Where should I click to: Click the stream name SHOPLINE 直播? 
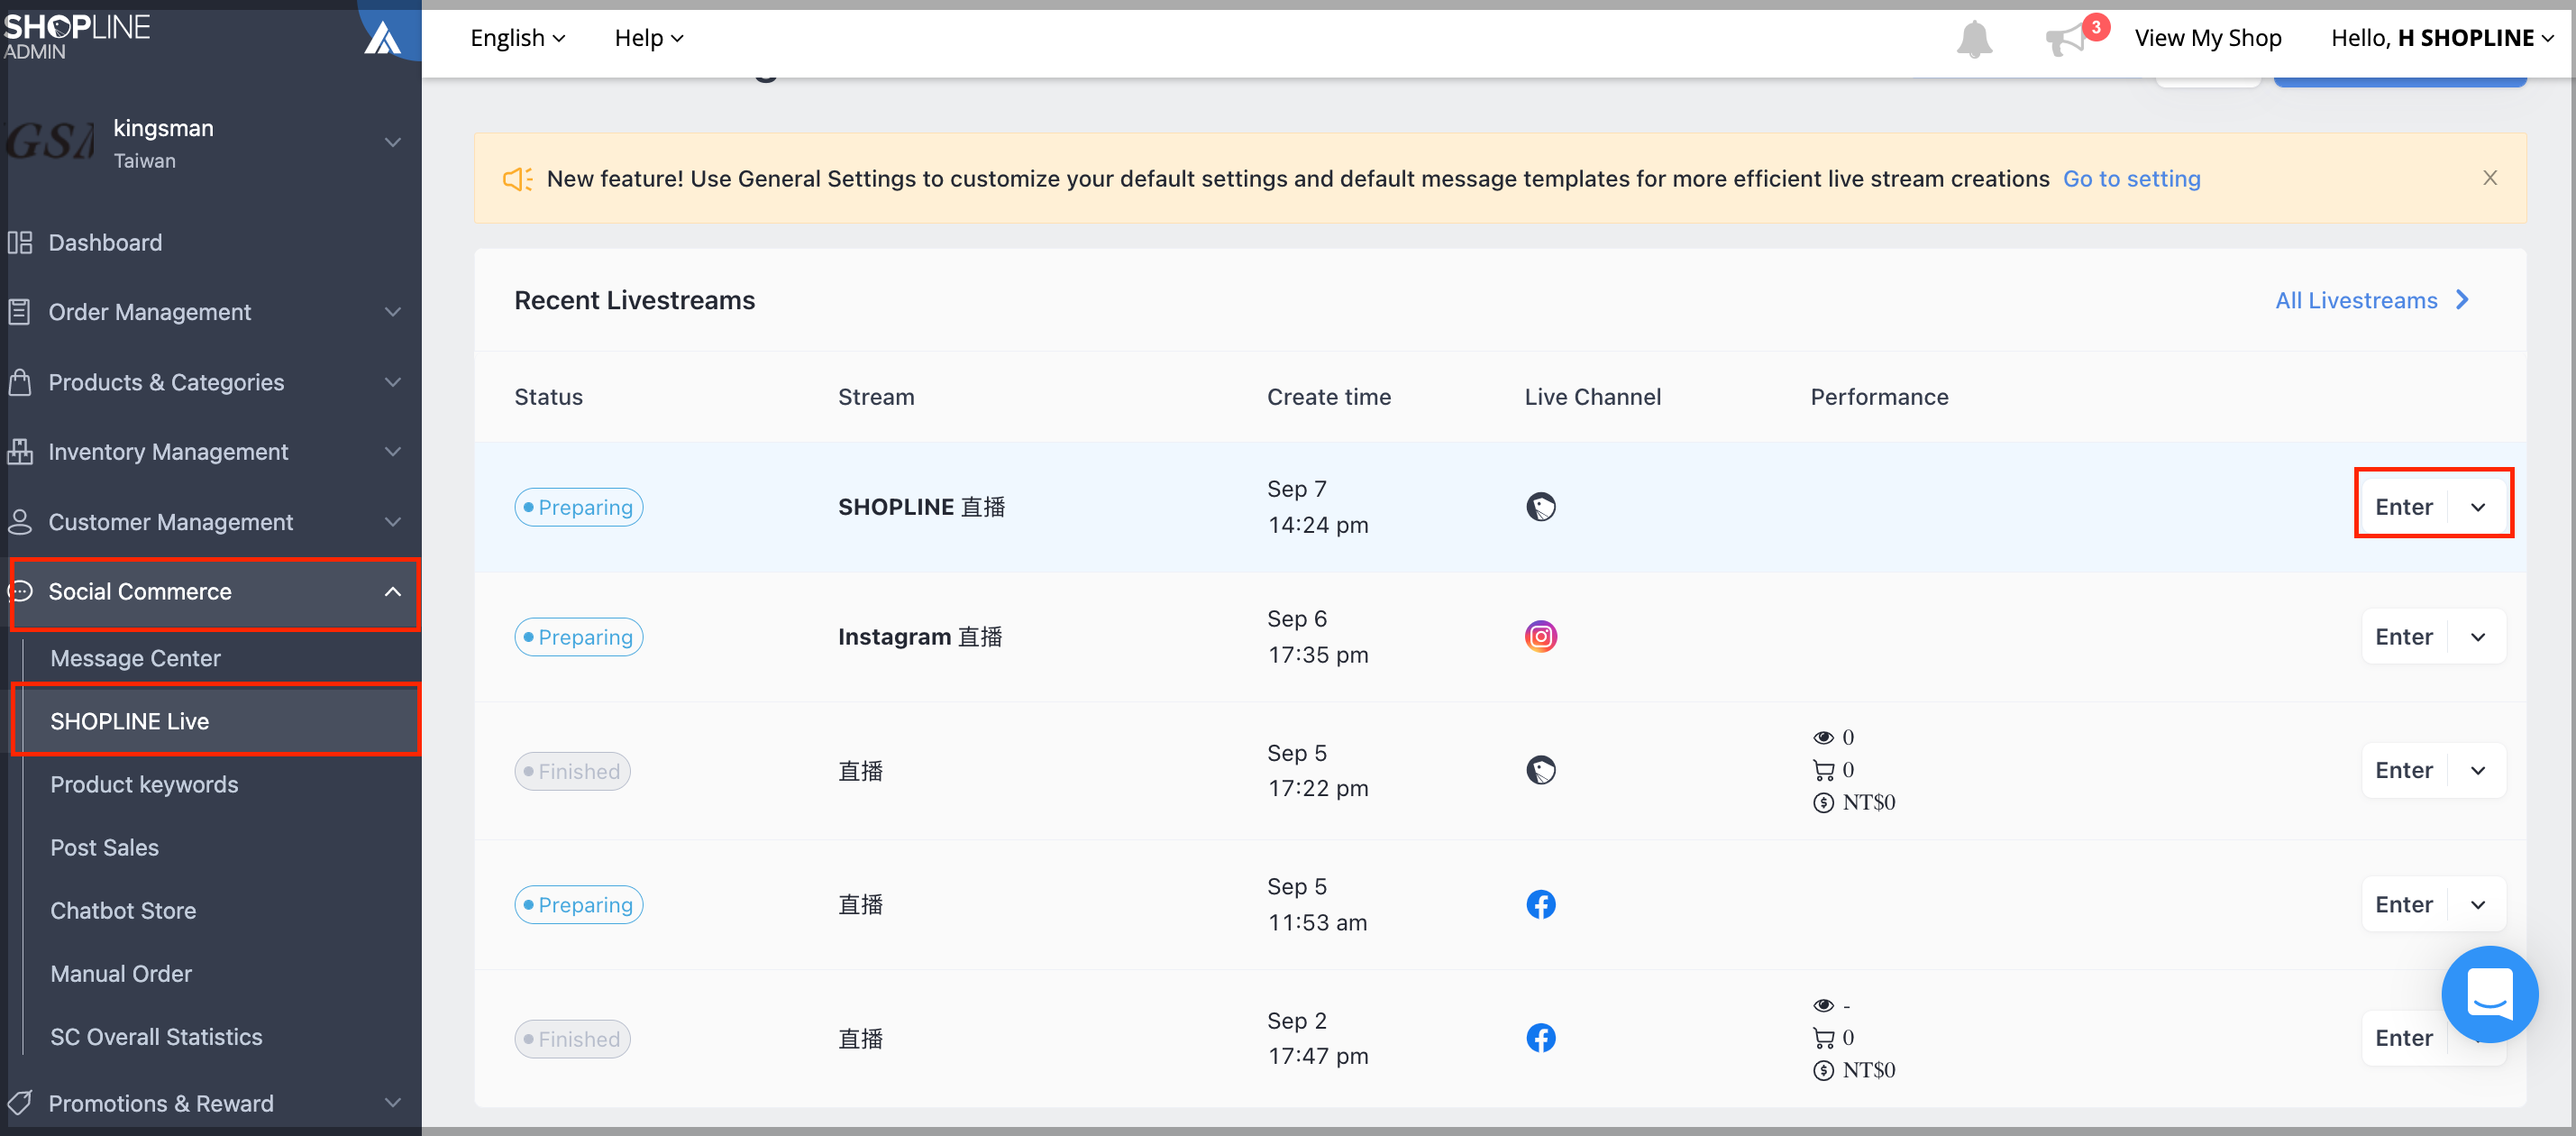click(x=921, y=507)
